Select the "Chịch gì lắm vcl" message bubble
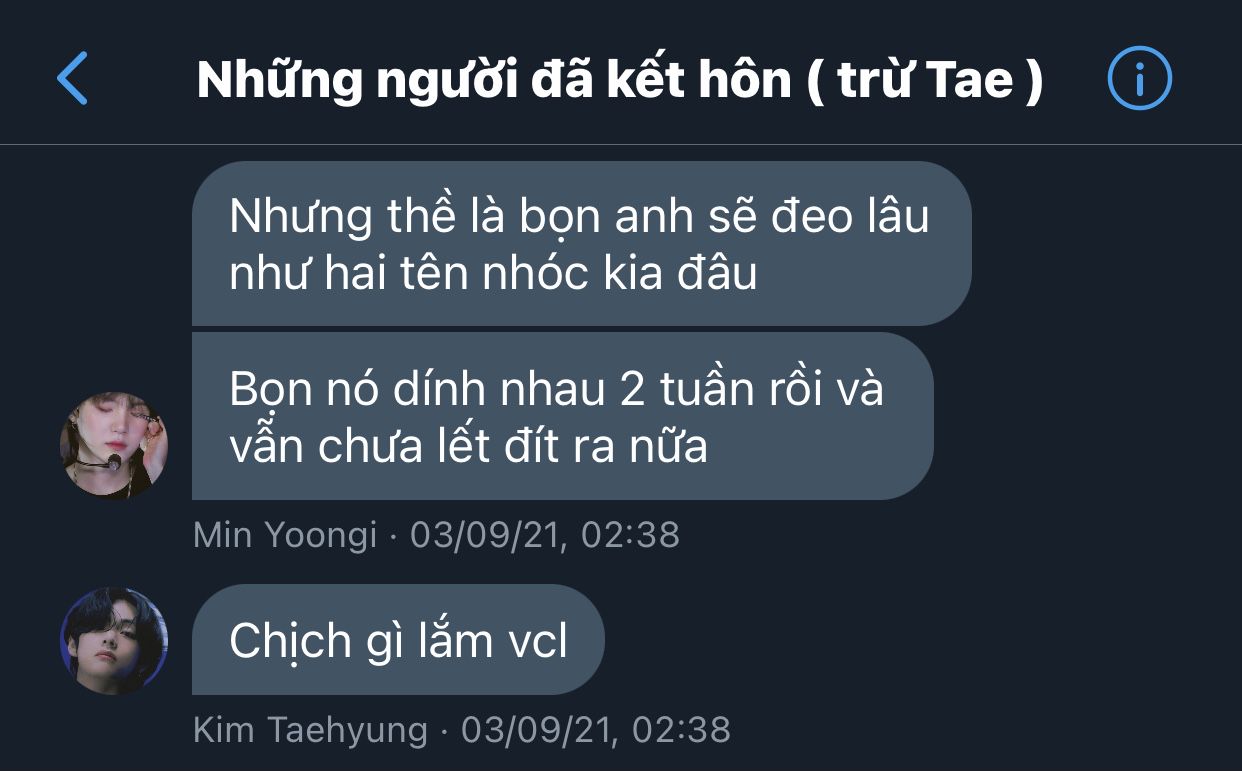This screenshot has height=771, width=1242. coord(398,640)
